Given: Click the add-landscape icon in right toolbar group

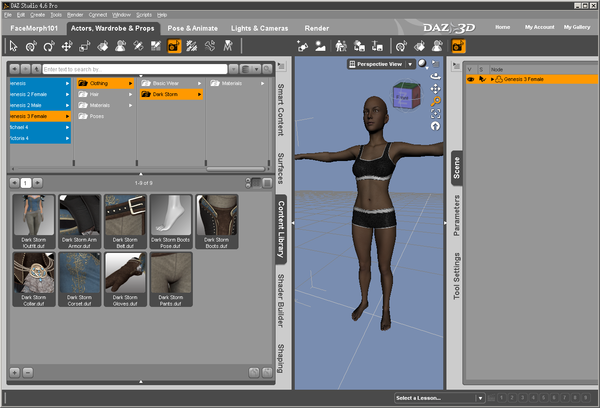Looking at the screenshot, I should click(x=320, y=46).
